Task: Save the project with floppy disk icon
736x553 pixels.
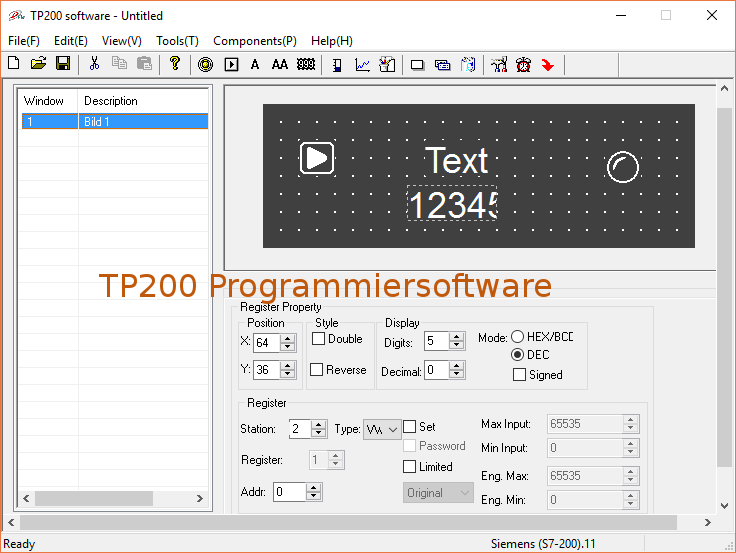Action: pos(63,63)
